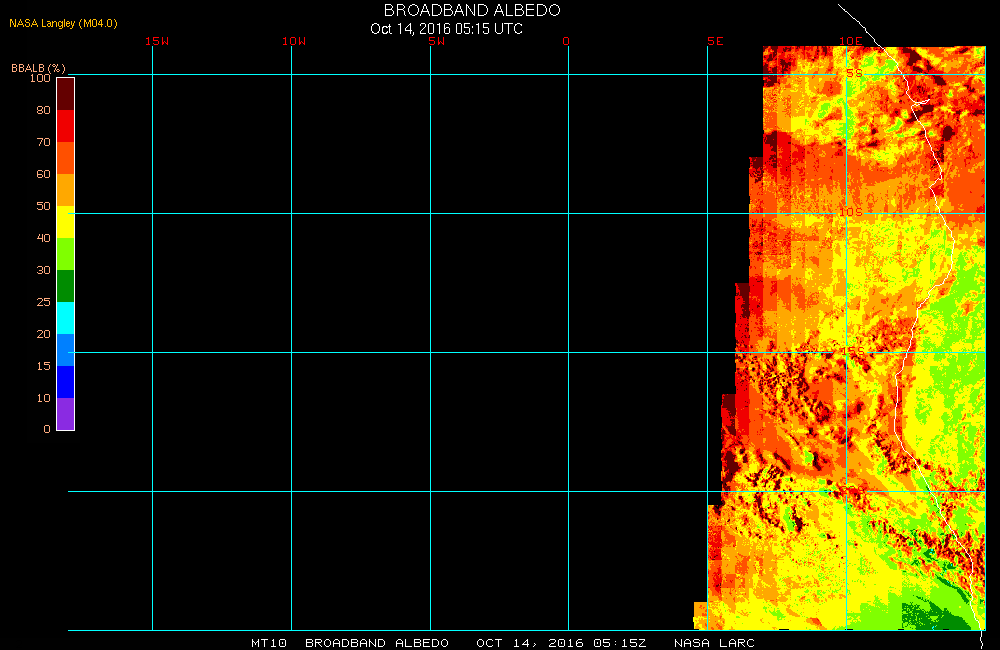Select the bright red 70-80% legend swatch
Viewport: 1000px width, 650px height.
pyautogui.click(x=65, y=126)
